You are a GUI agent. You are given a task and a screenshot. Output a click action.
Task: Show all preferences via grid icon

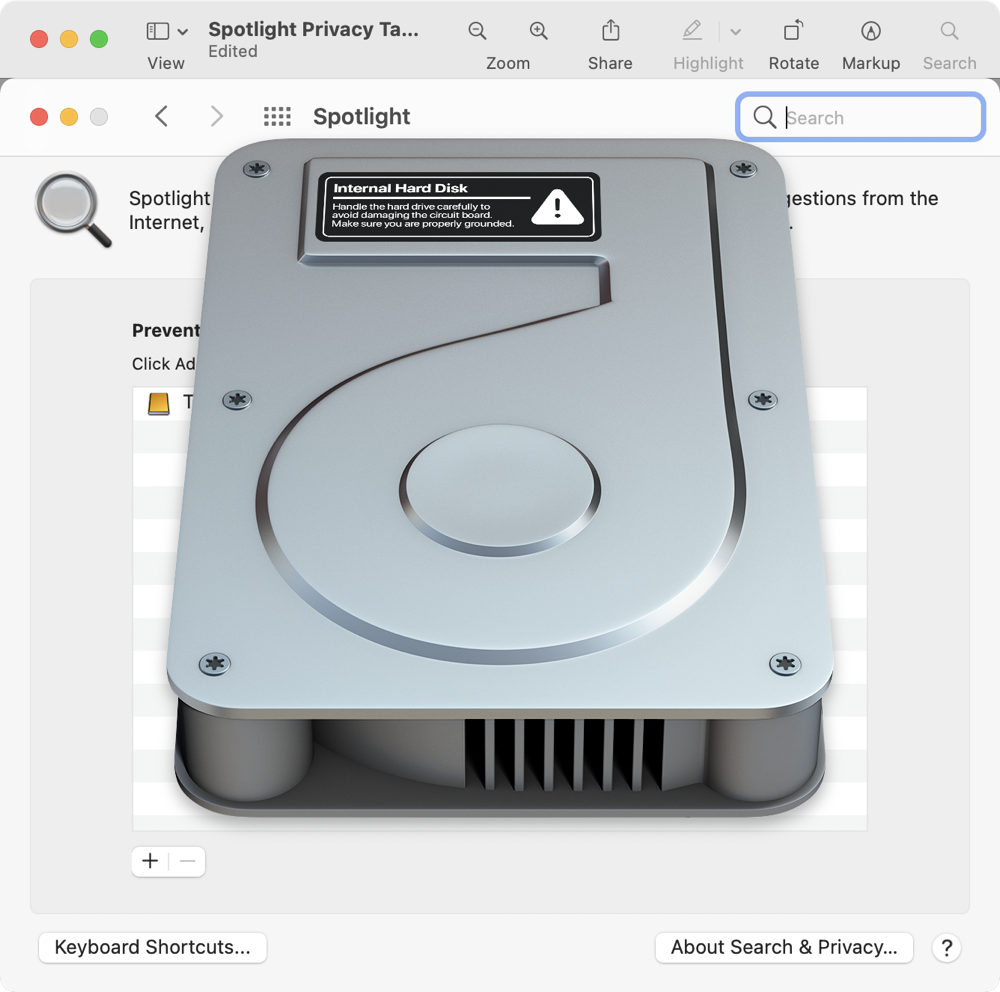click(x=277, y=117)
